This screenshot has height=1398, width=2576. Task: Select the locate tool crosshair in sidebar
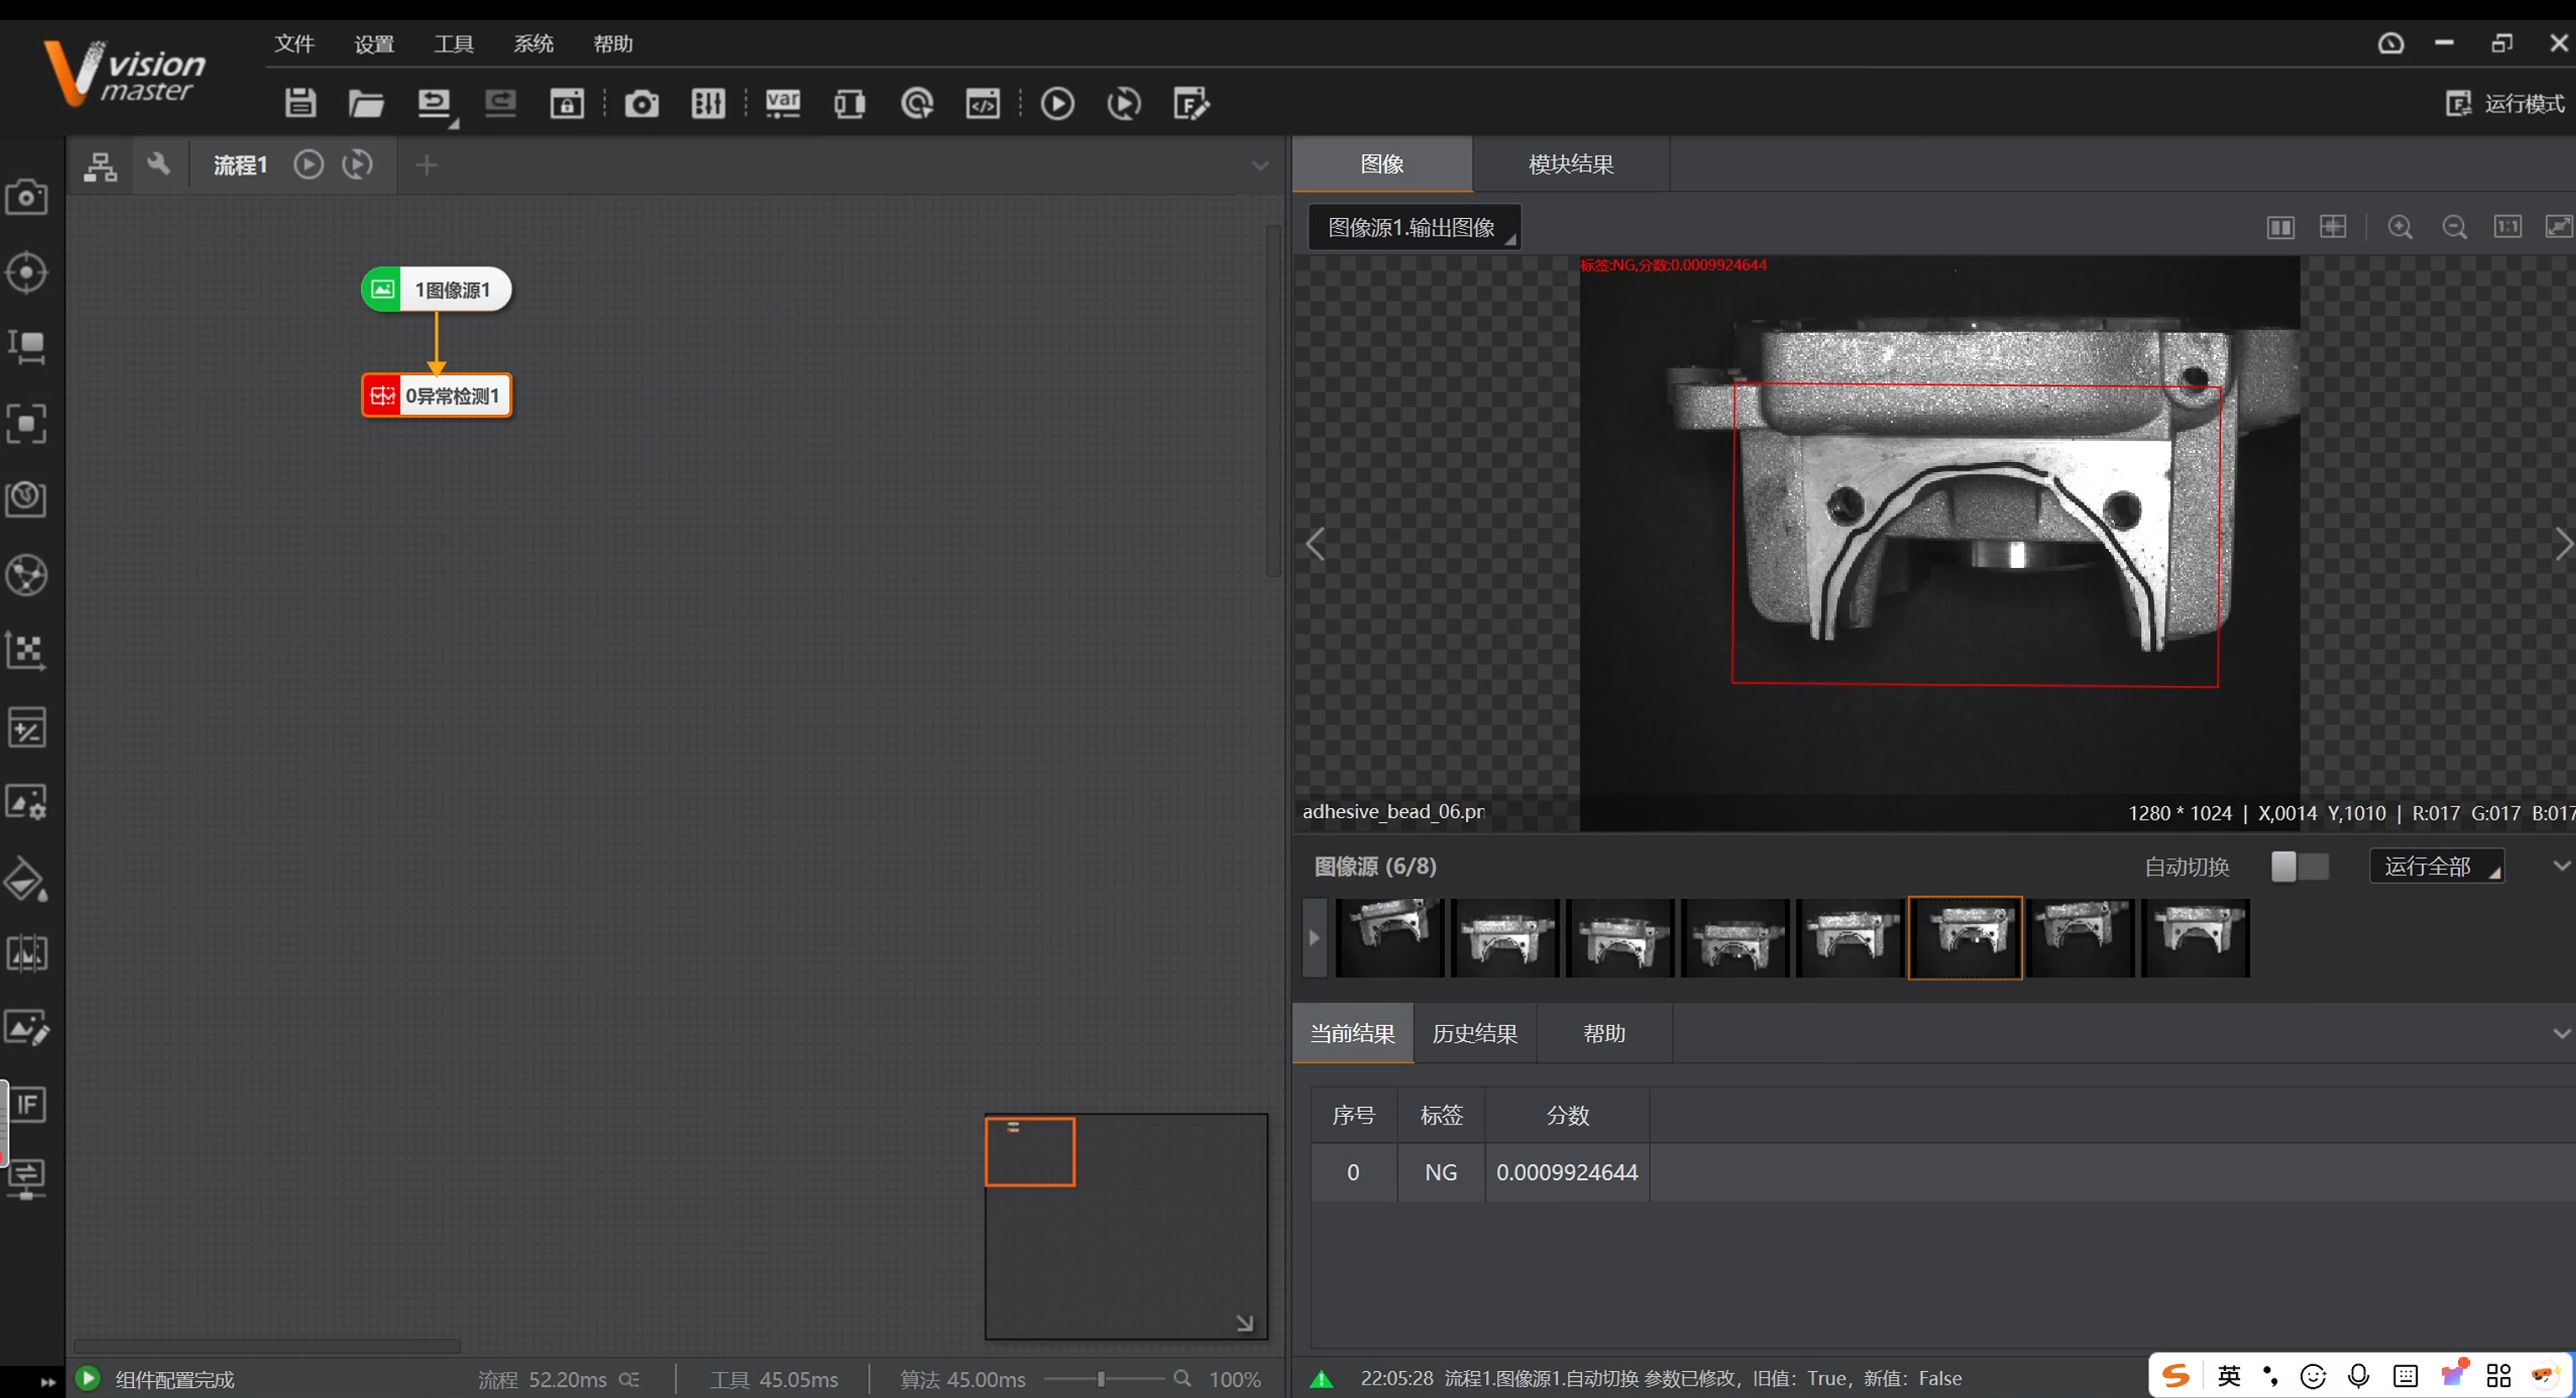(26, 272)
